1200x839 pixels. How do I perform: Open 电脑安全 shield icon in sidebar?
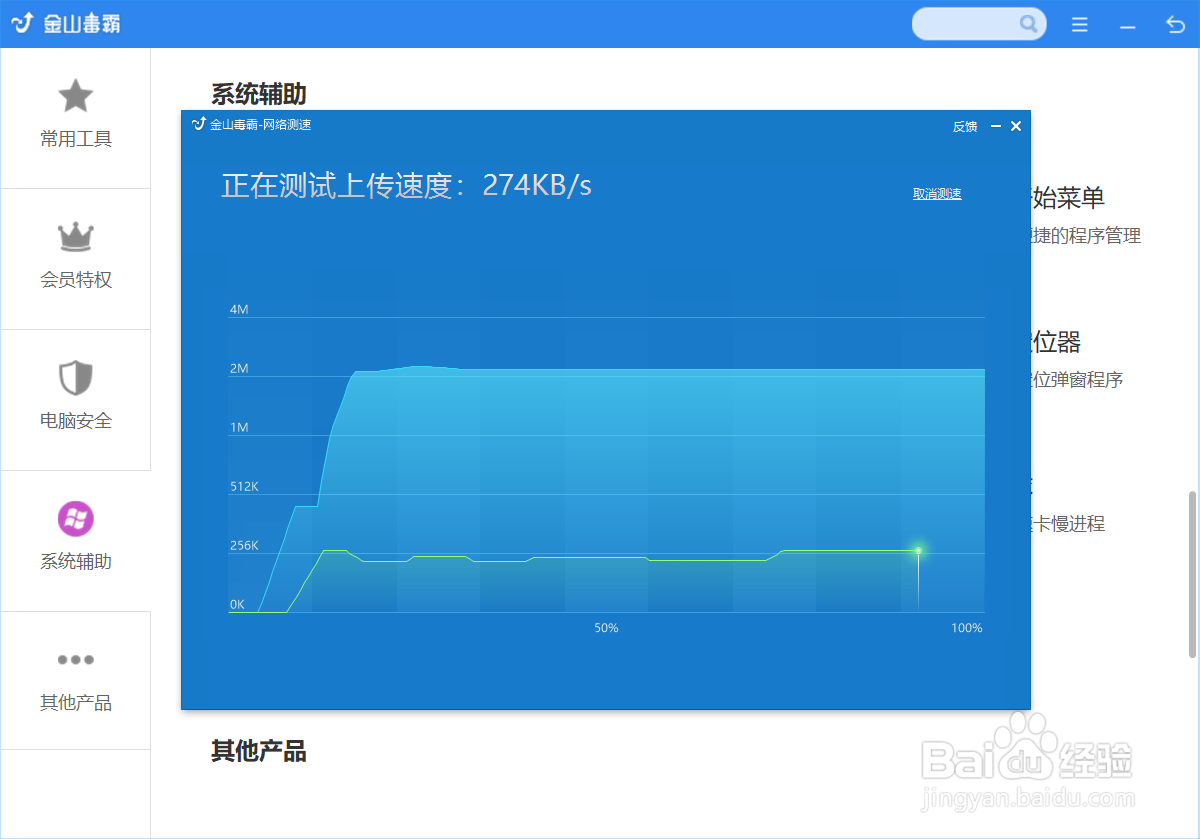click(75, 378)
